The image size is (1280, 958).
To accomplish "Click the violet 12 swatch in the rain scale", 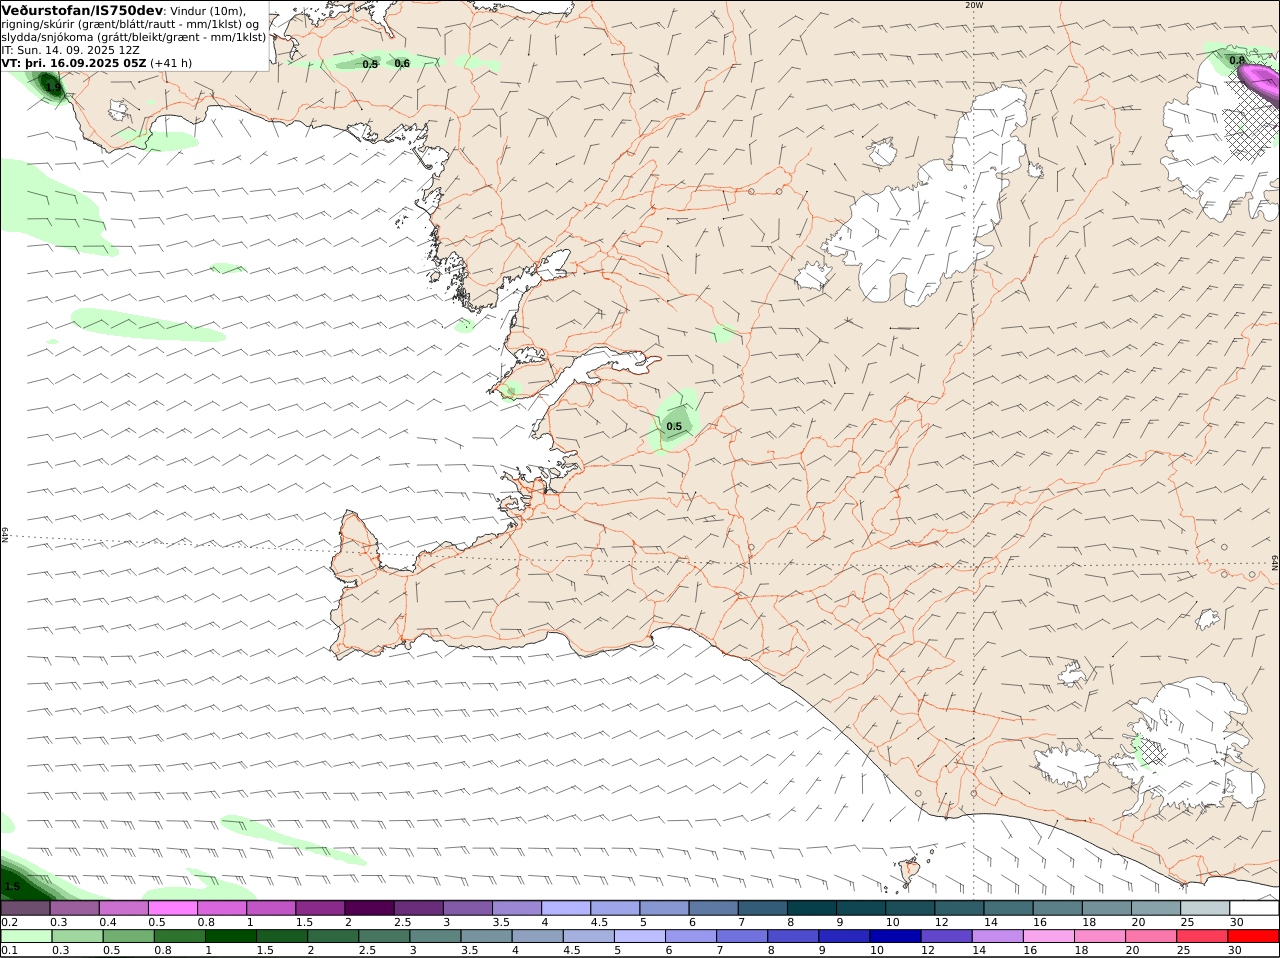I will click(x=947, y=936).
